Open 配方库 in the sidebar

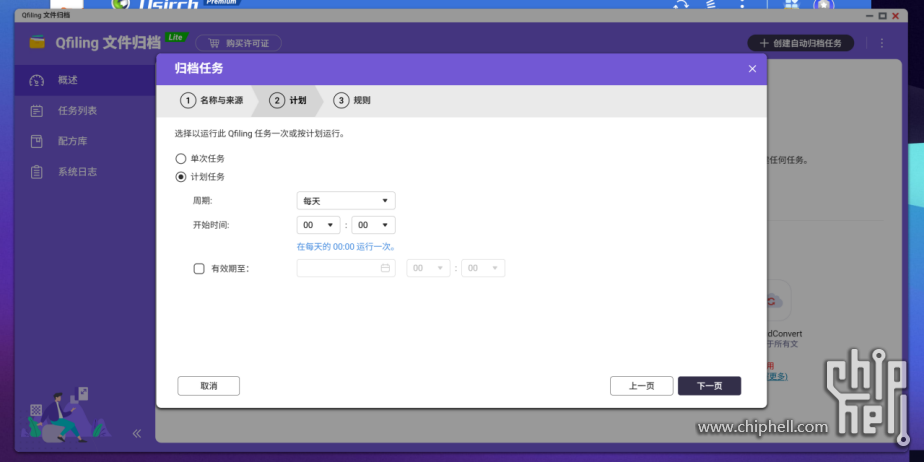pos(85,141)
